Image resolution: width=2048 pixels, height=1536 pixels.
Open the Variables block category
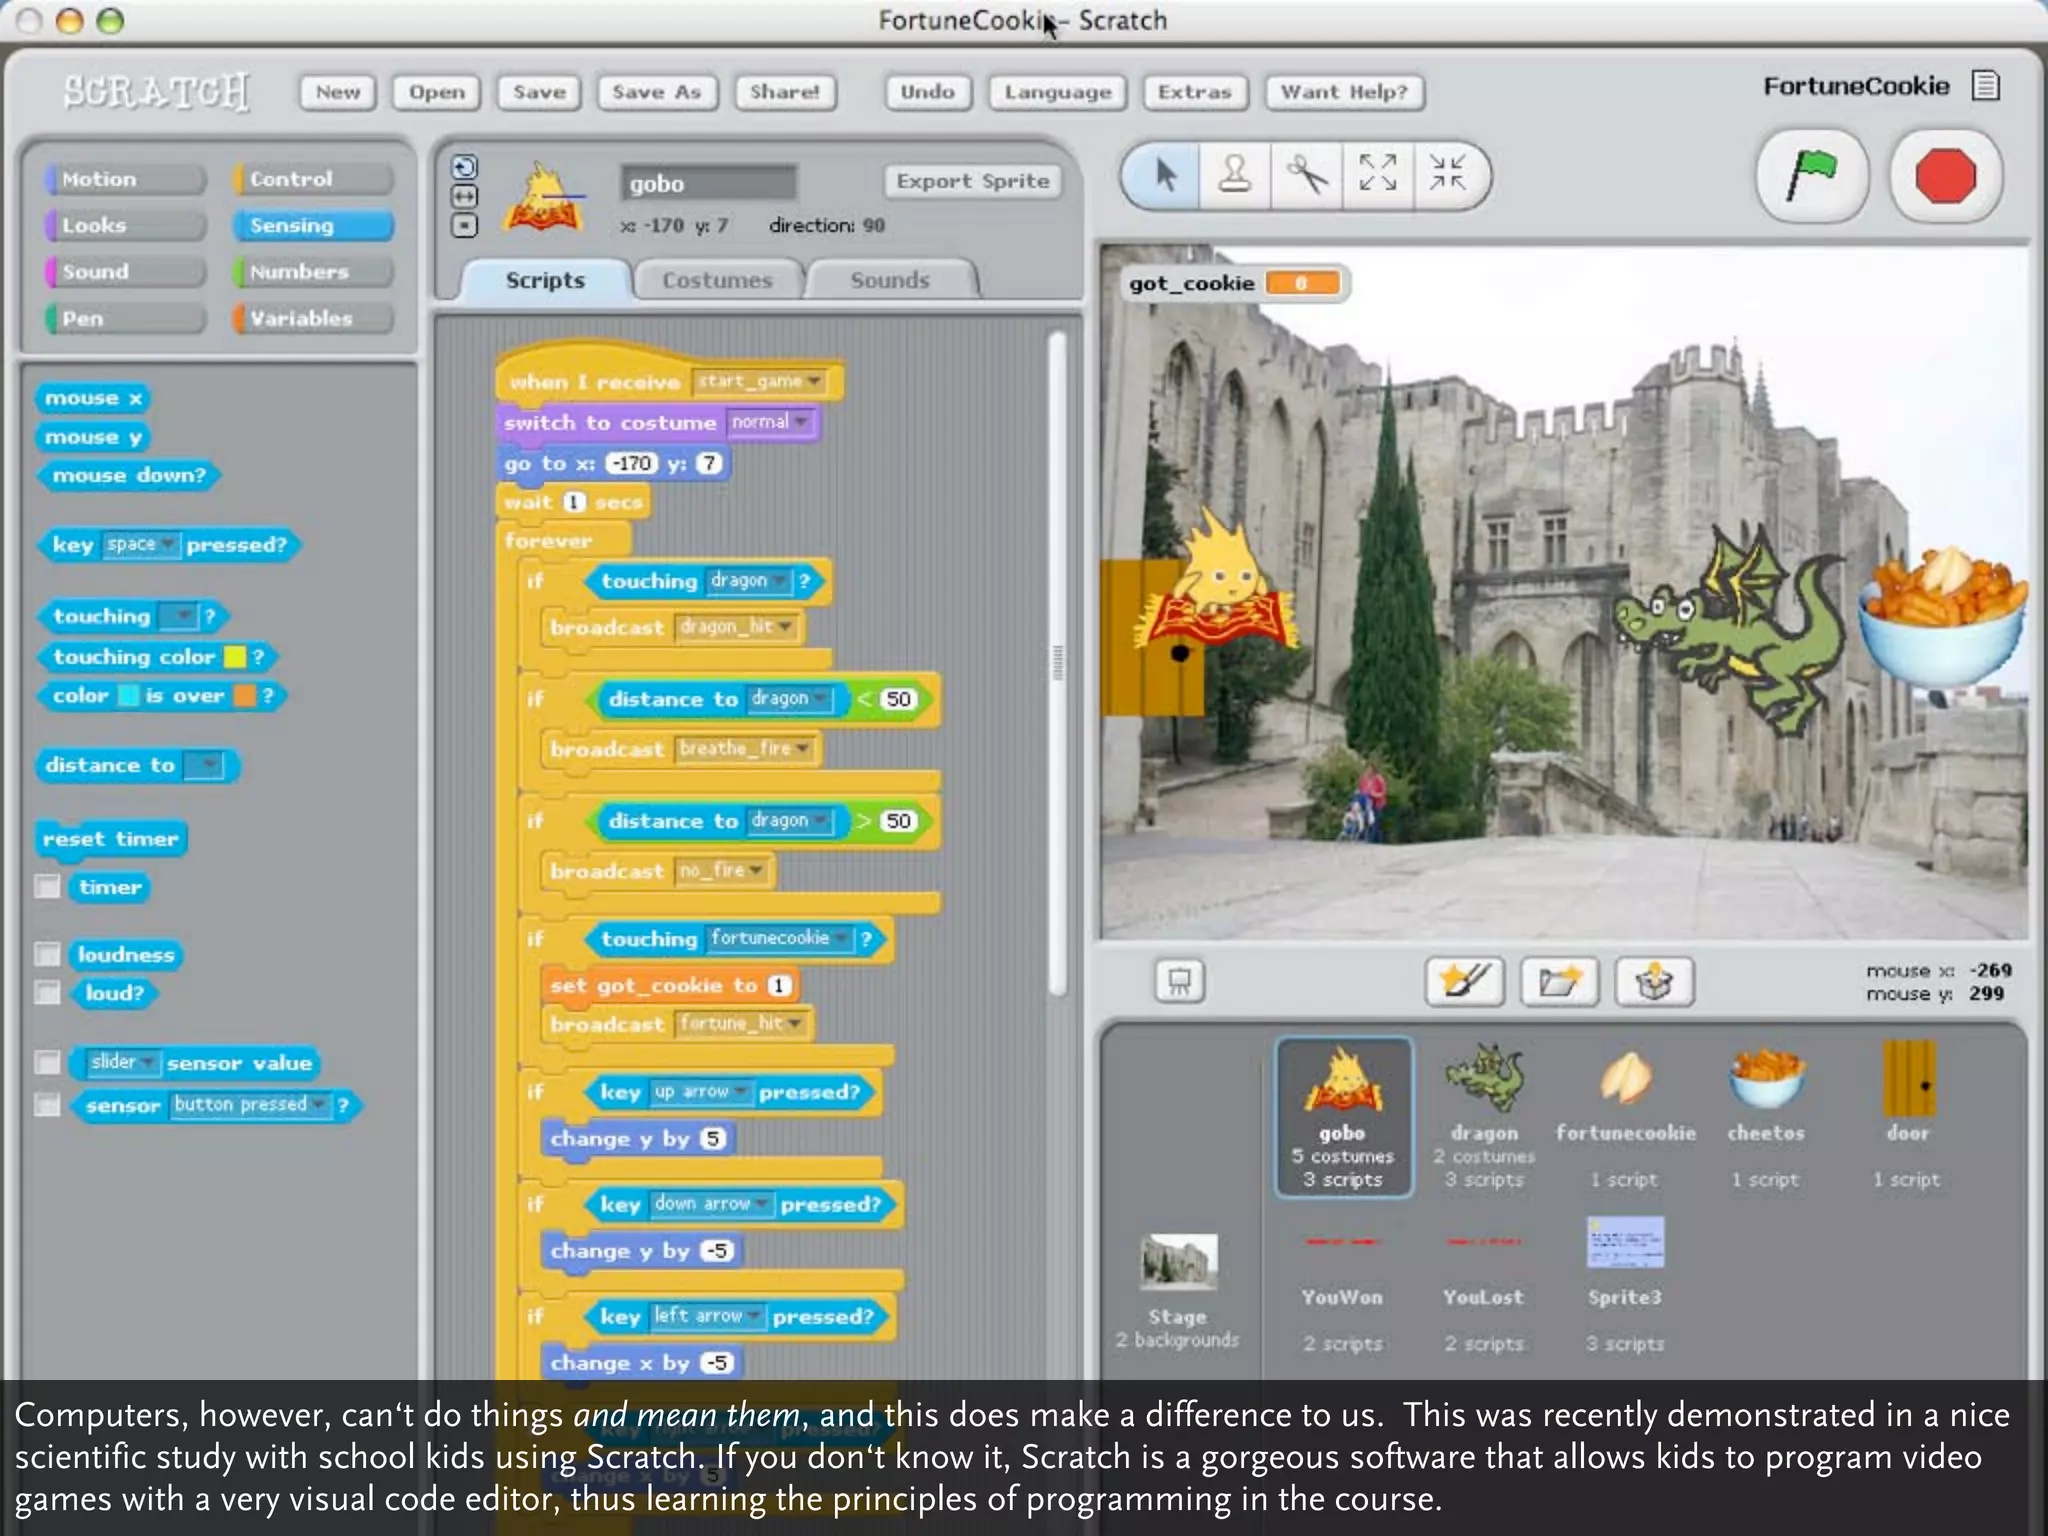[x=312, y=318]
